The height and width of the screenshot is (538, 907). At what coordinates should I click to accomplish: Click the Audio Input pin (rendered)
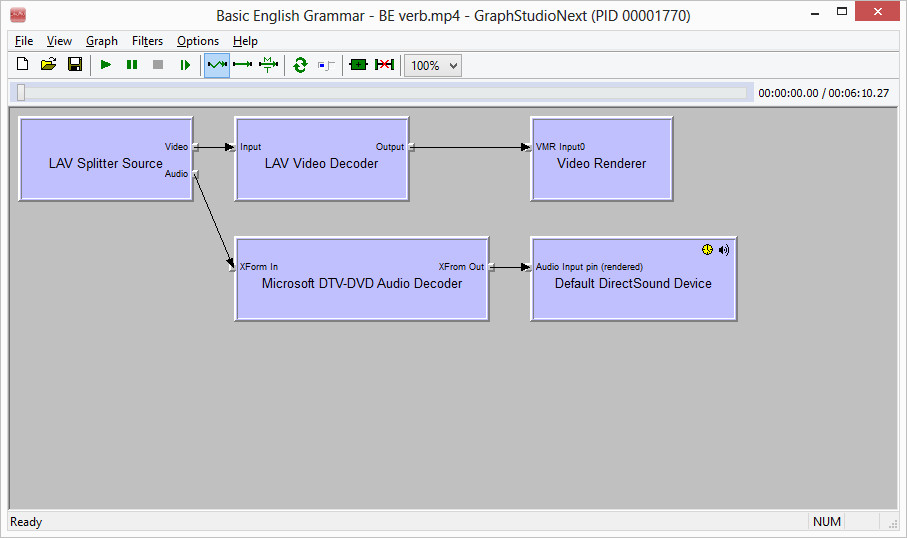point(528,267)
